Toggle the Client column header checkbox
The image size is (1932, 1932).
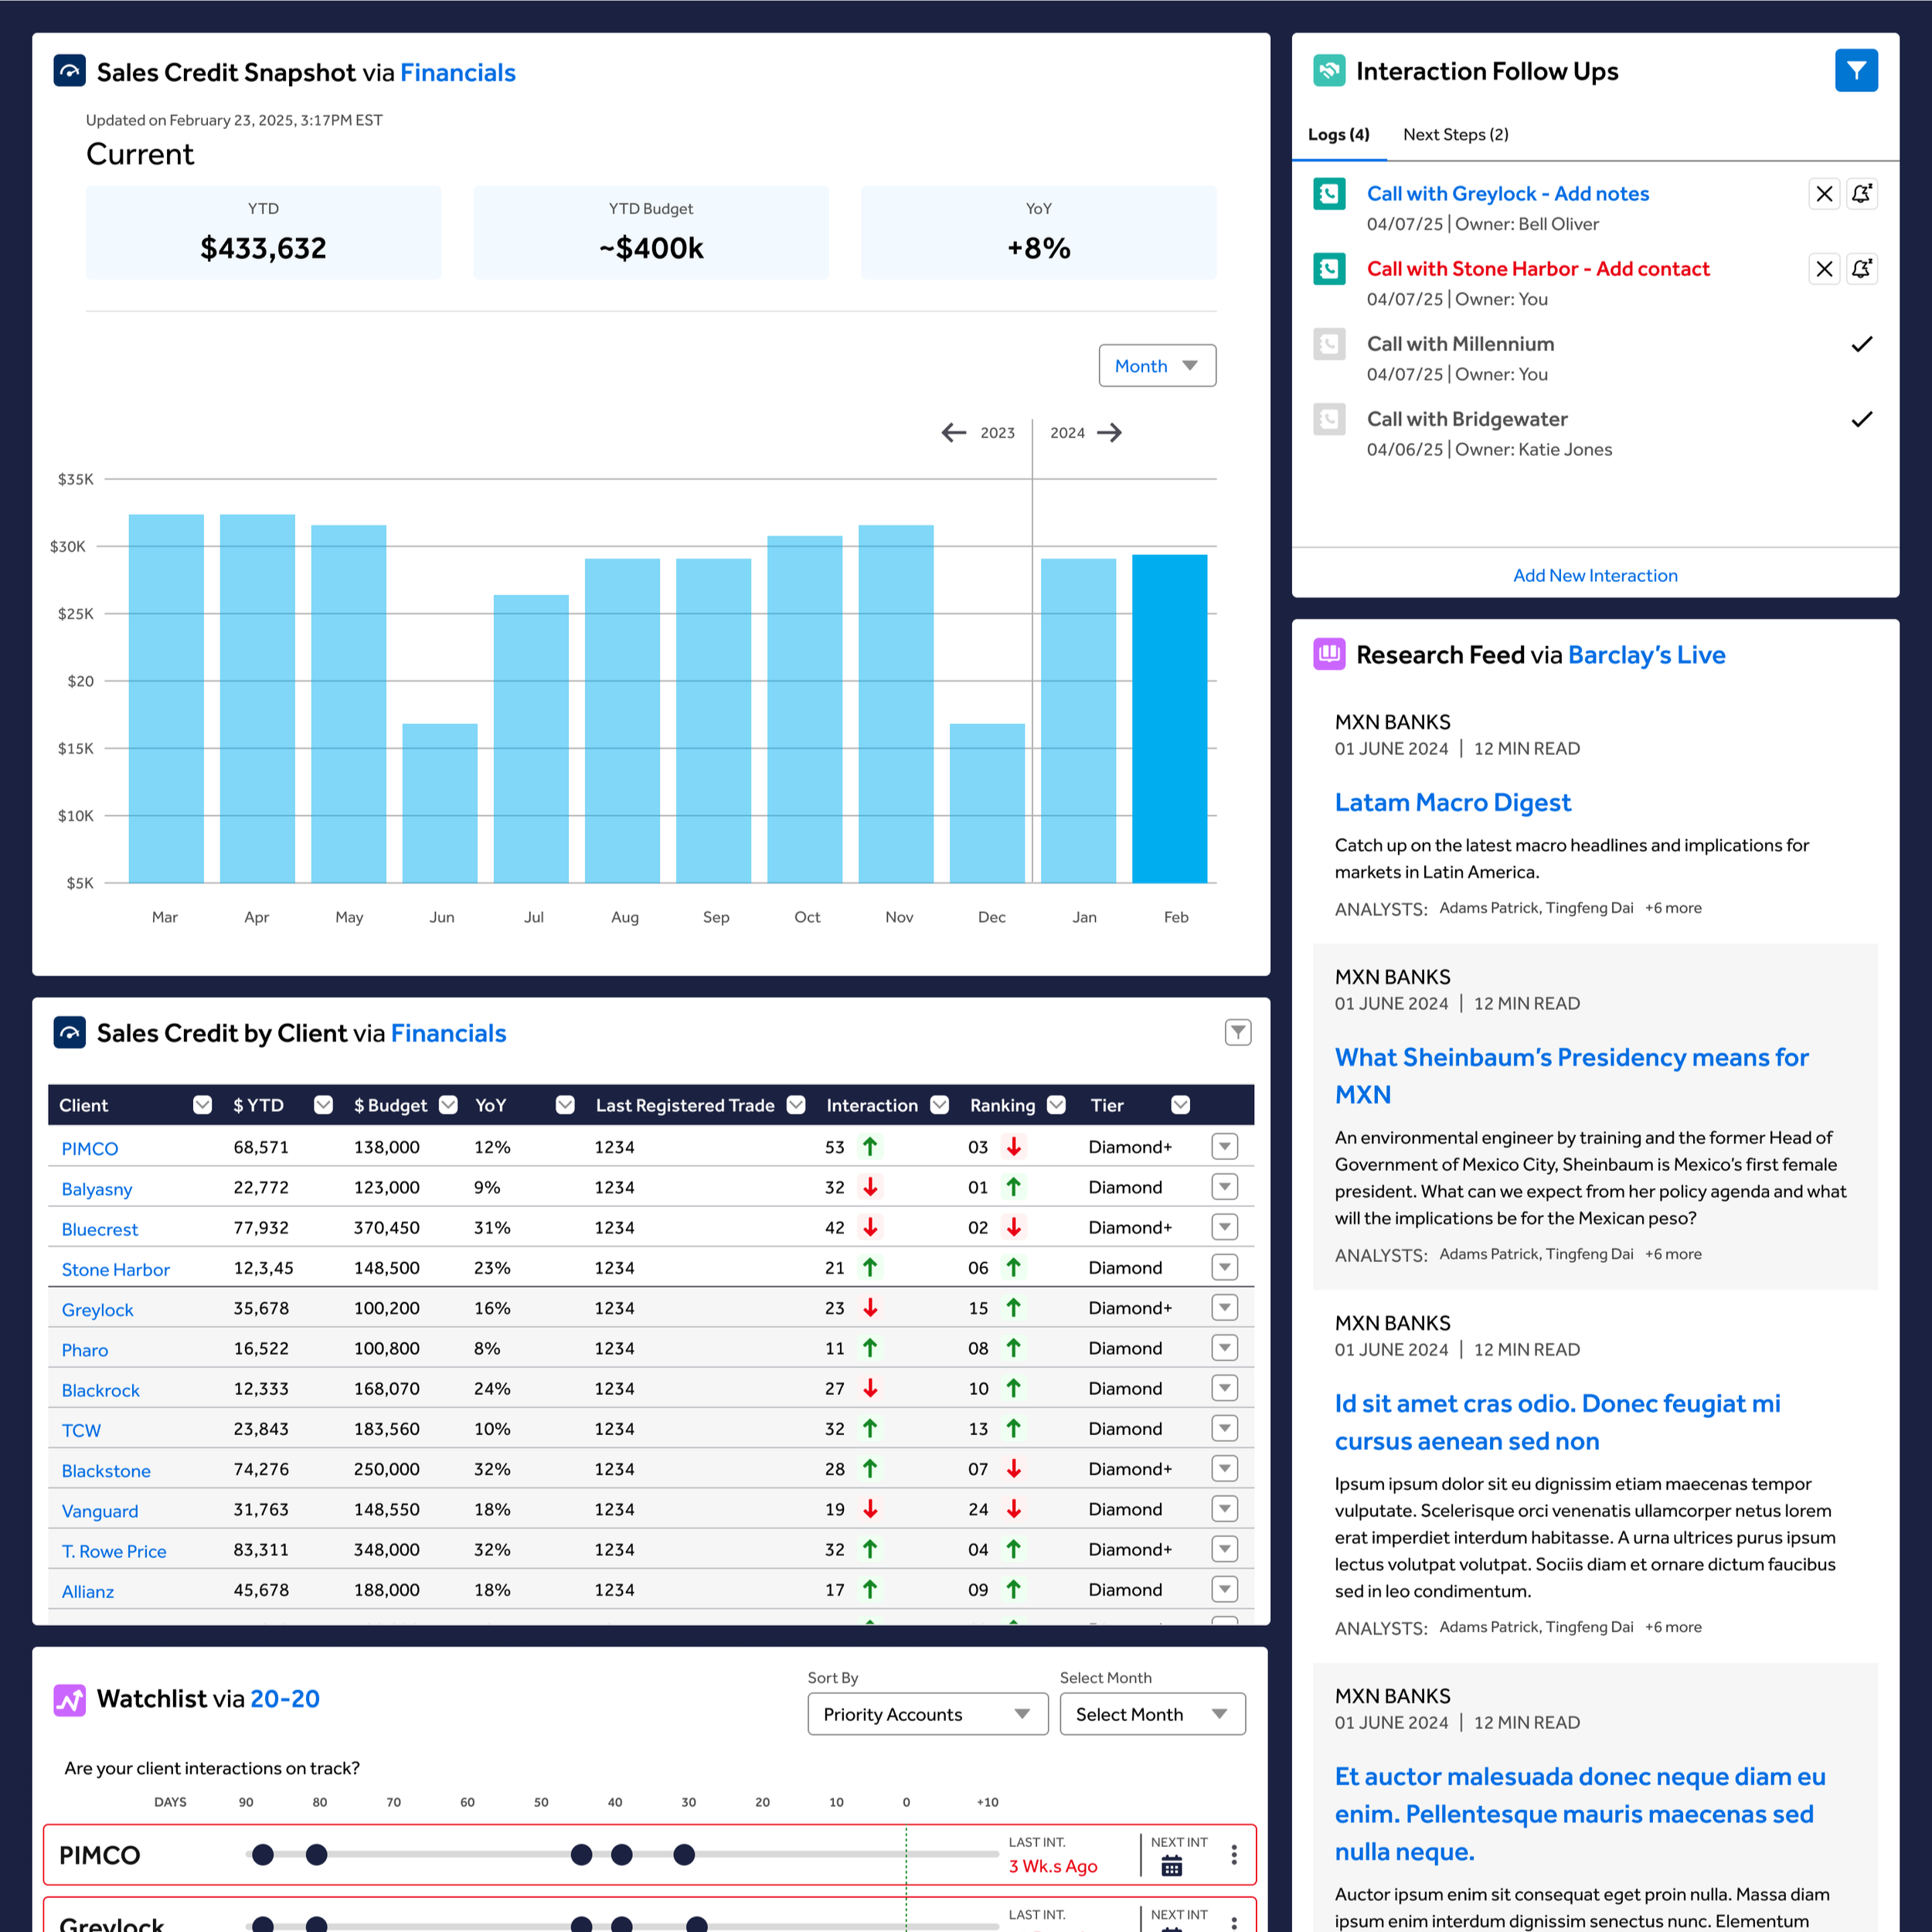pyautogui.click(x=202, y=1105)
